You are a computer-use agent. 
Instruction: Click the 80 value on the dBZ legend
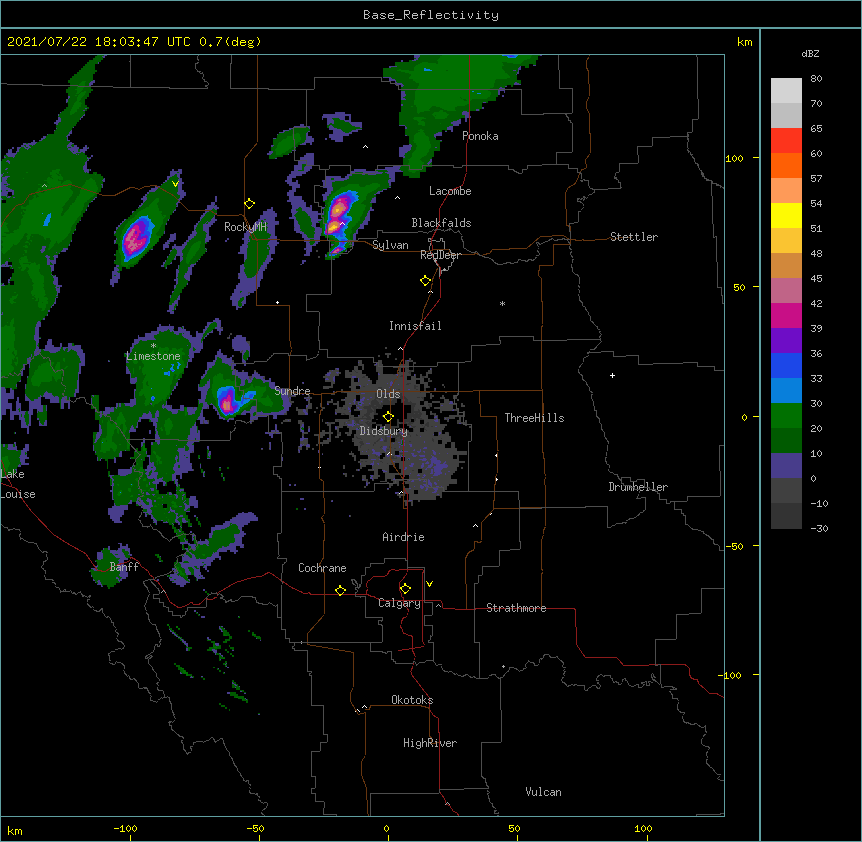point(816,79)
